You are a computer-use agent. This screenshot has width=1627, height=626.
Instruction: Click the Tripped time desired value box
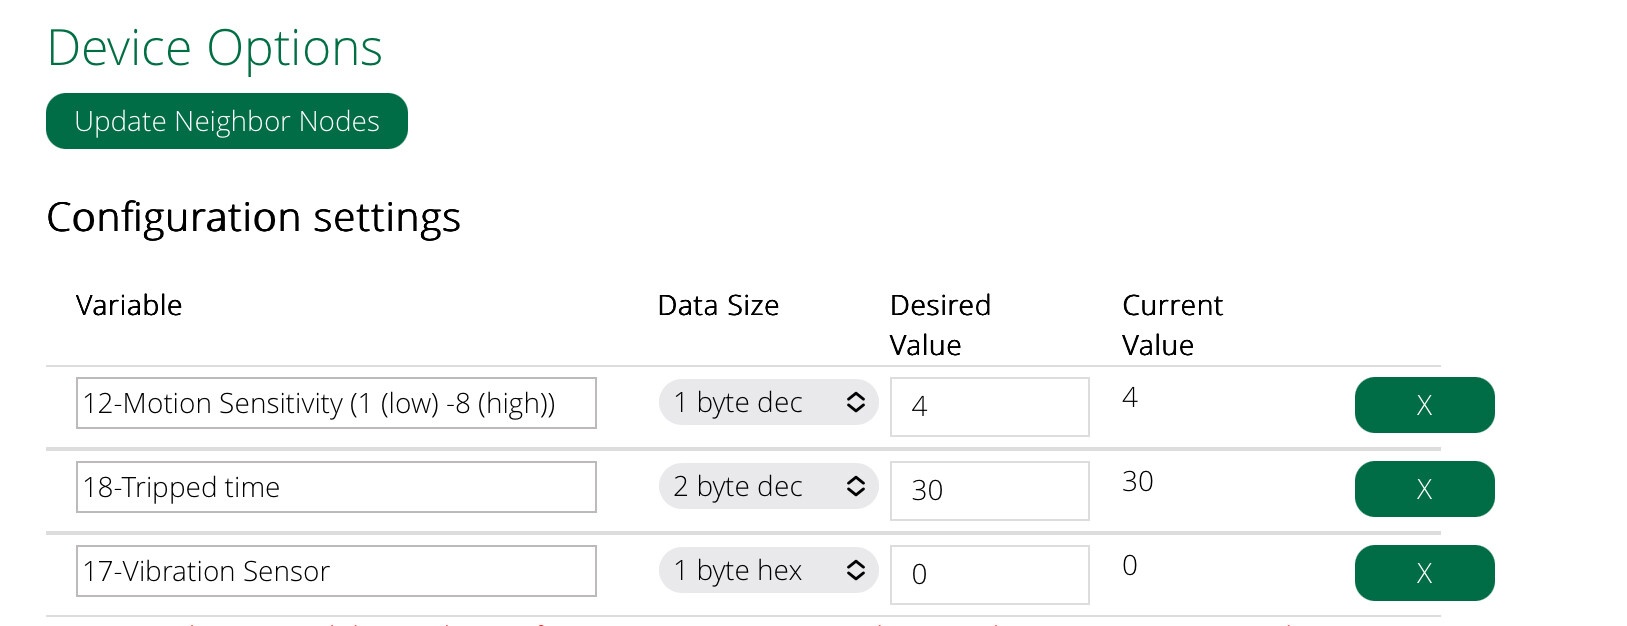(989, 490)
